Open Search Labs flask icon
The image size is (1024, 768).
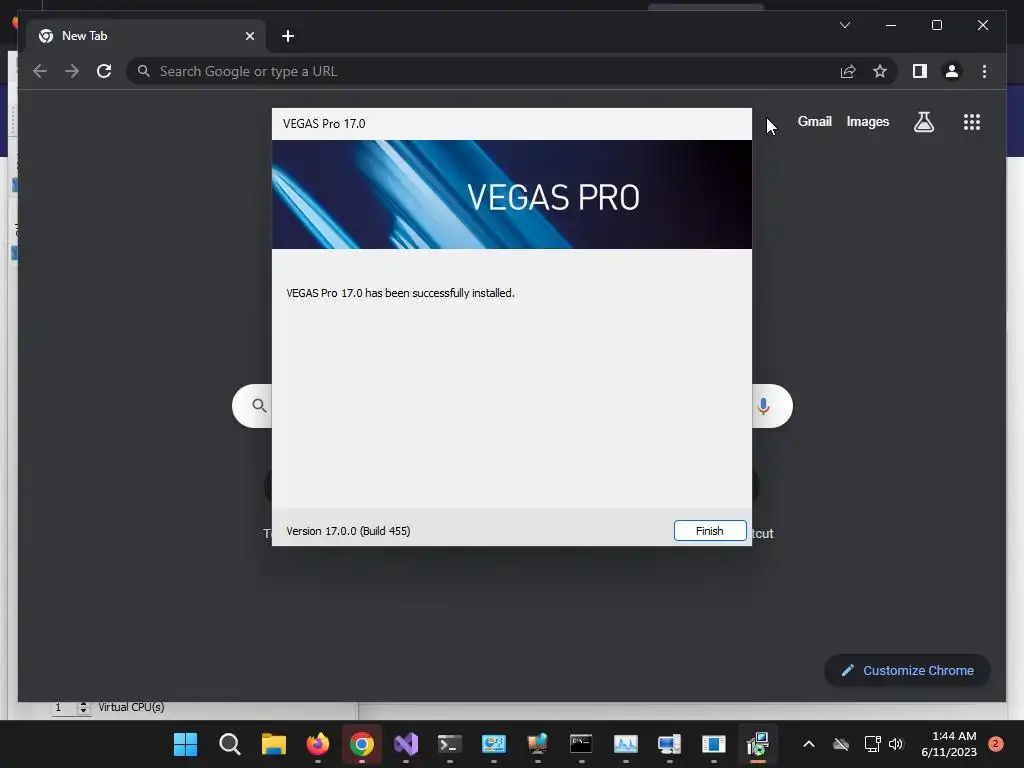coord(923,121)
